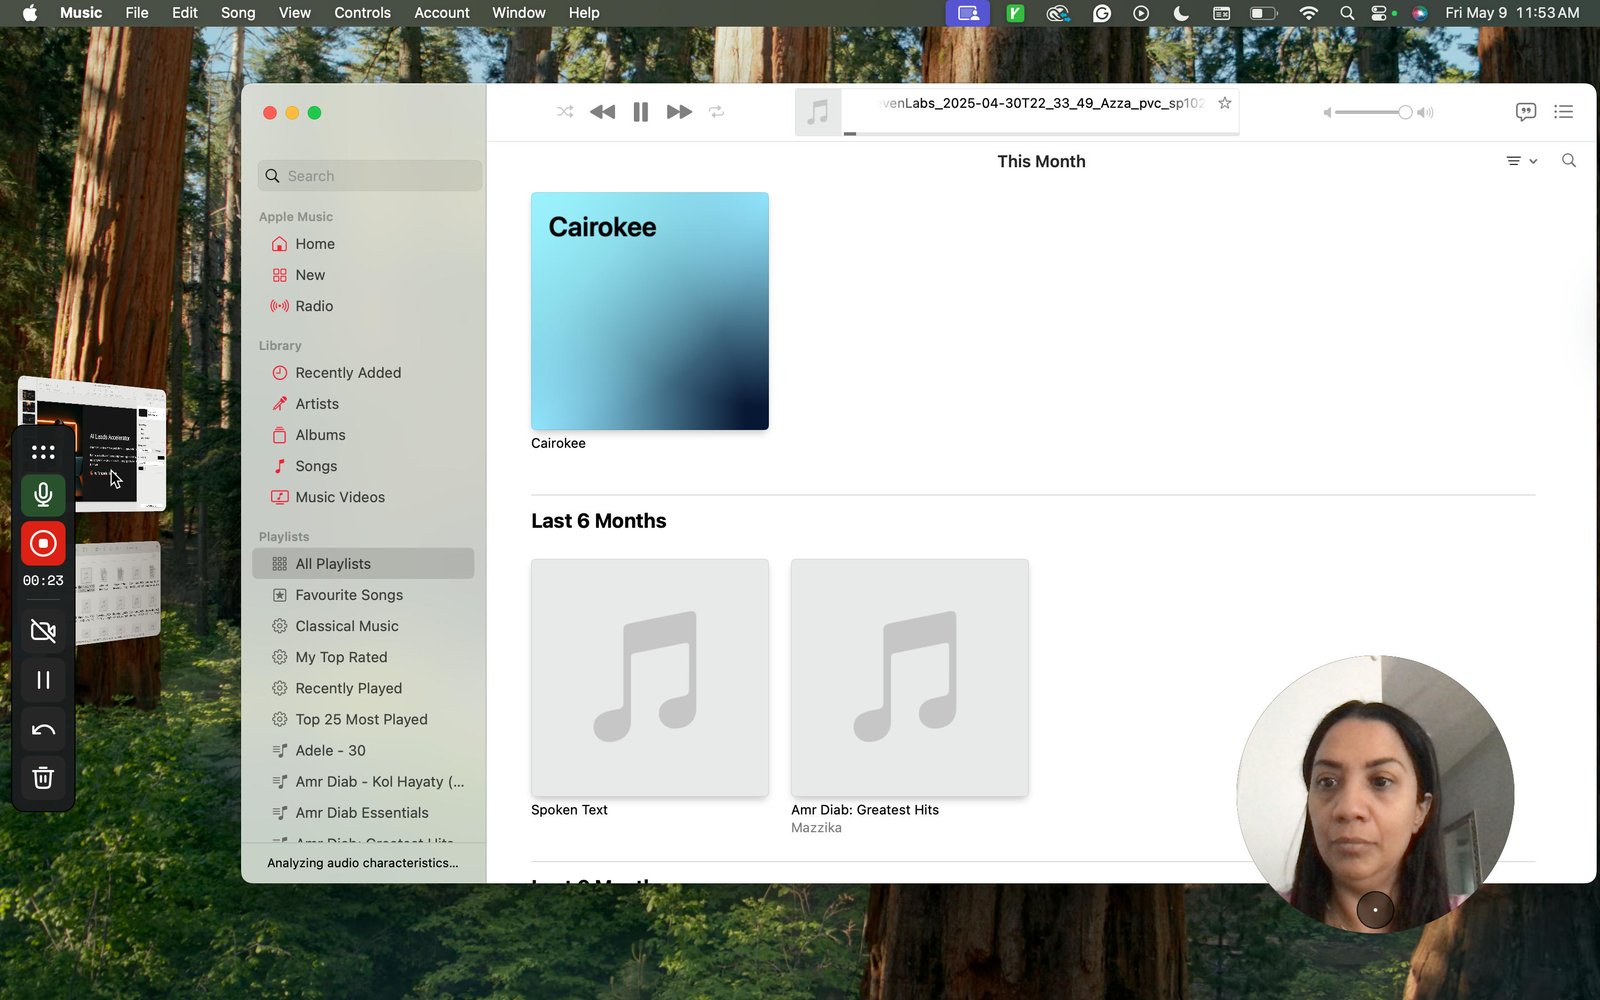Open the lyrics panel
The image size is (1600, 1000).
click(x=1525, y=112)
